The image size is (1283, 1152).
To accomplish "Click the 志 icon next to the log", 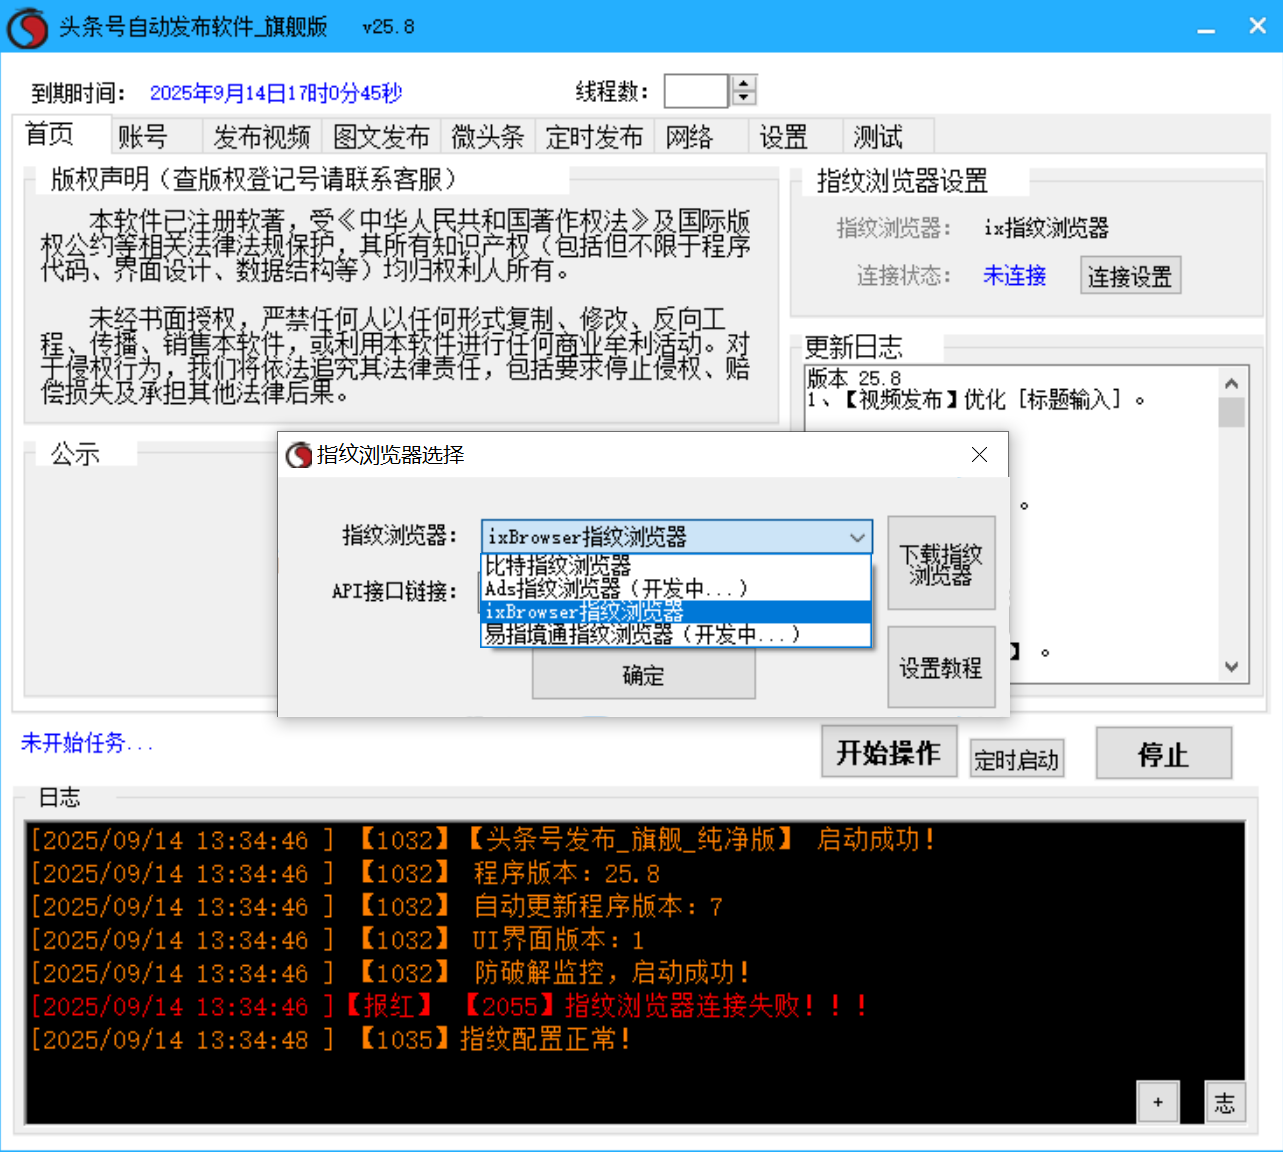I will 1225,1101.
